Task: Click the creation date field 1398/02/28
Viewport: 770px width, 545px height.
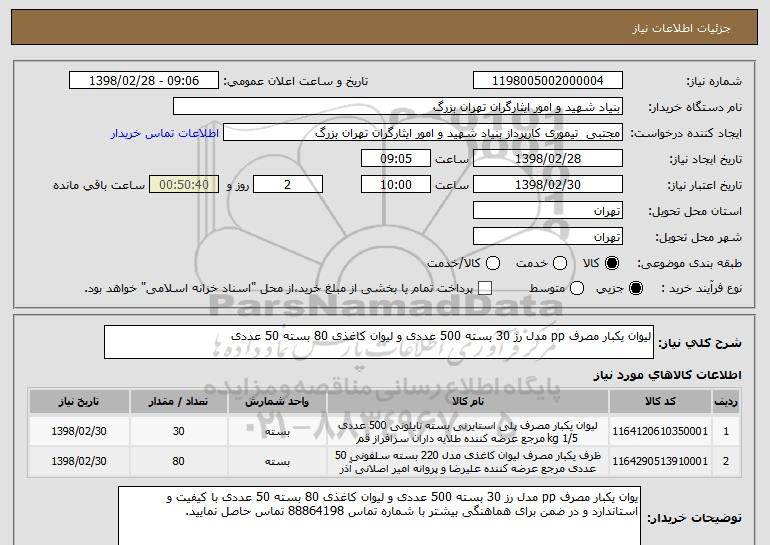Action: click(548, 159)
